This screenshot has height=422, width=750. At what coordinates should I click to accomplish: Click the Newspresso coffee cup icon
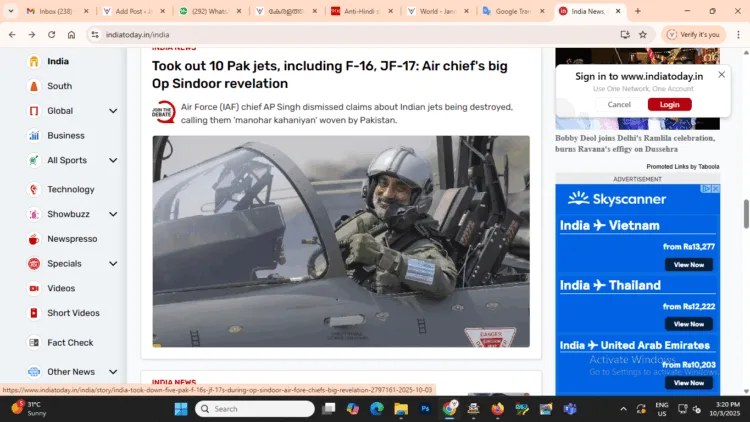tap(34, 240)
